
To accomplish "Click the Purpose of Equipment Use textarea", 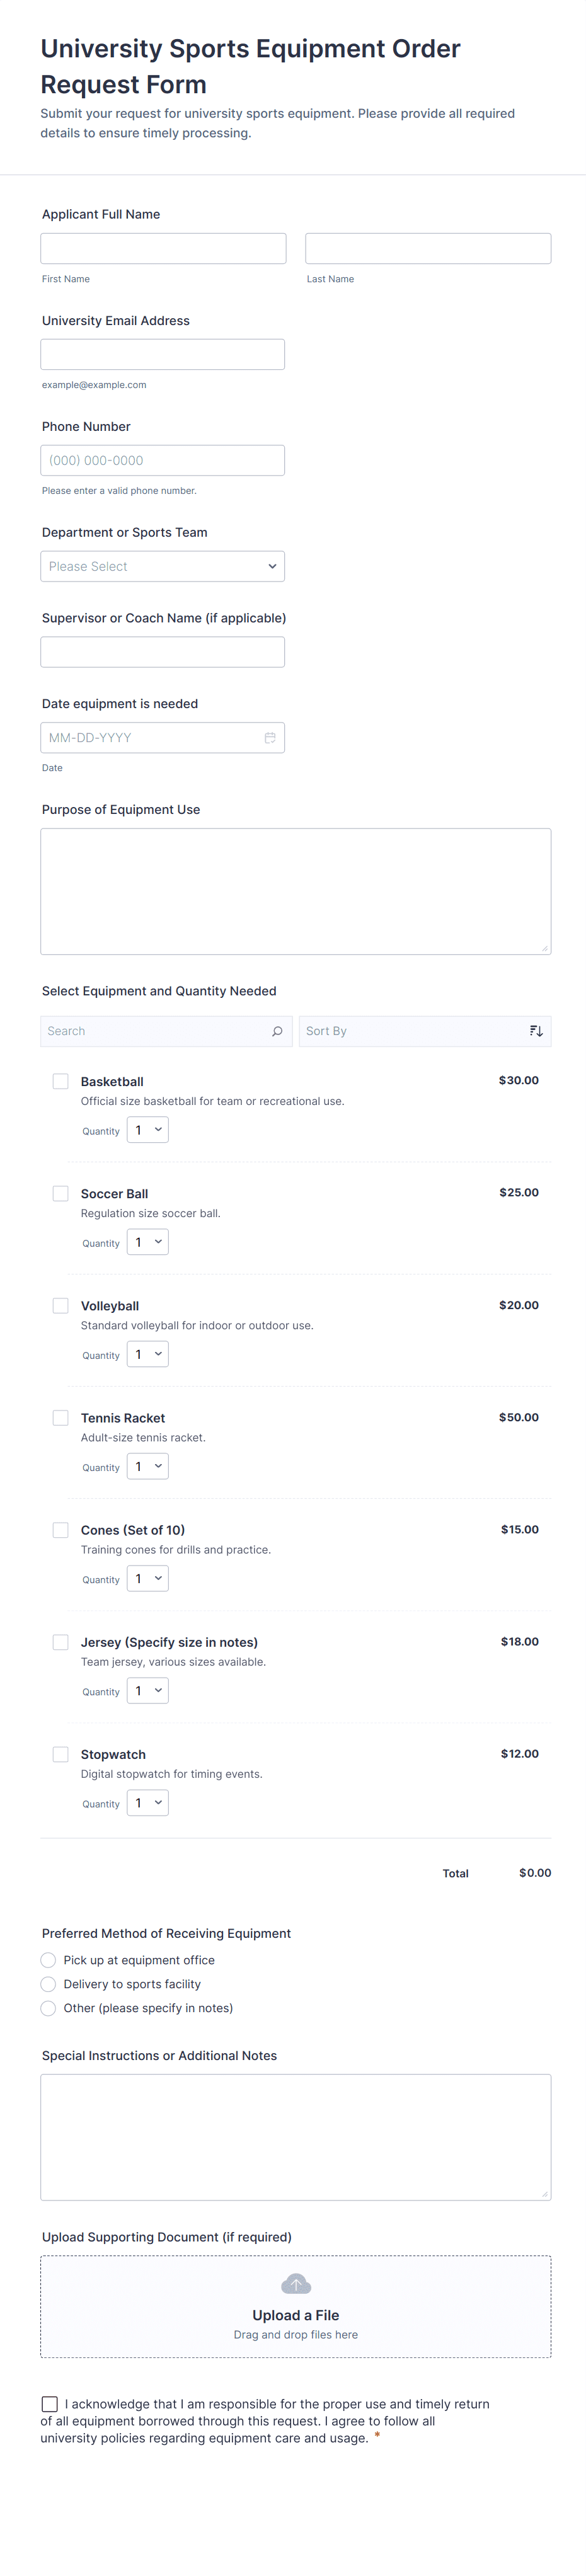I will [x=296, y=891].
